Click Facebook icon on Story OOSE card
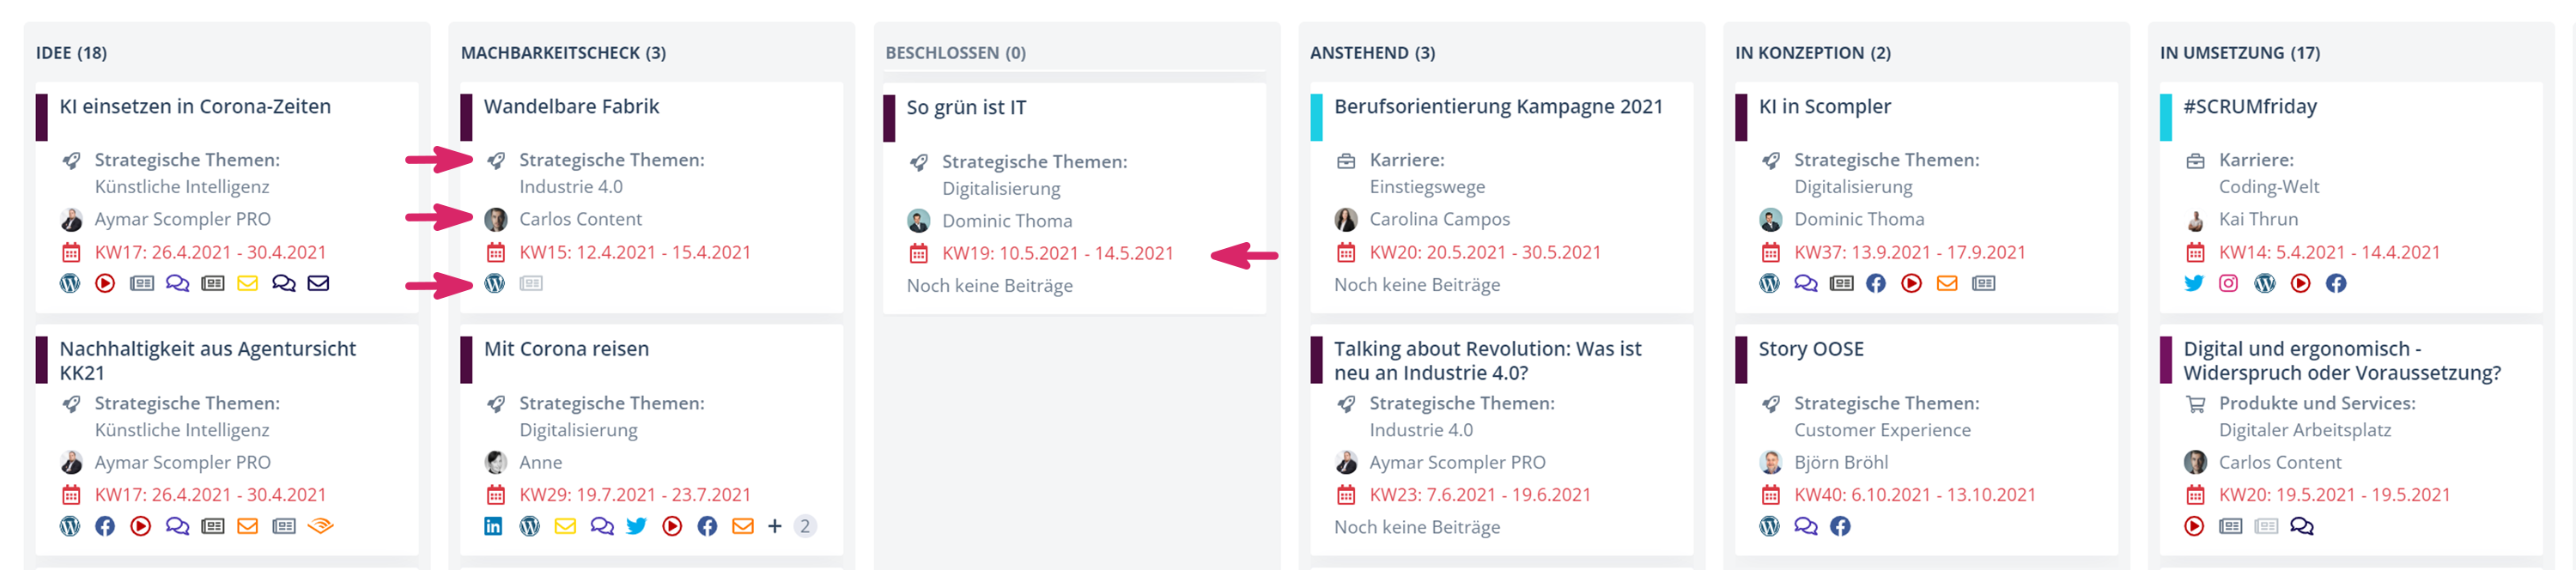Viewport: 2576px width, 570px height. click(1840, 526)
